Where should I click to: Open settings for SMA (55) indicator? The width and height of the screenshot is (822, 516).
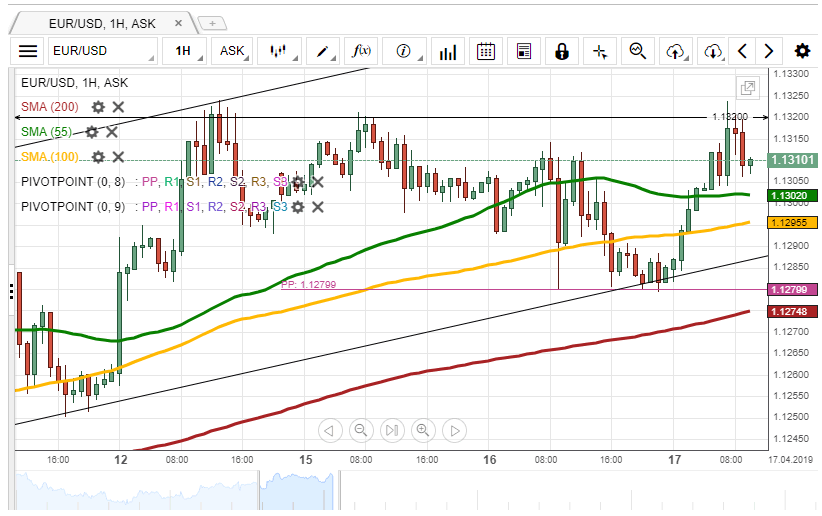pos(92,132)
